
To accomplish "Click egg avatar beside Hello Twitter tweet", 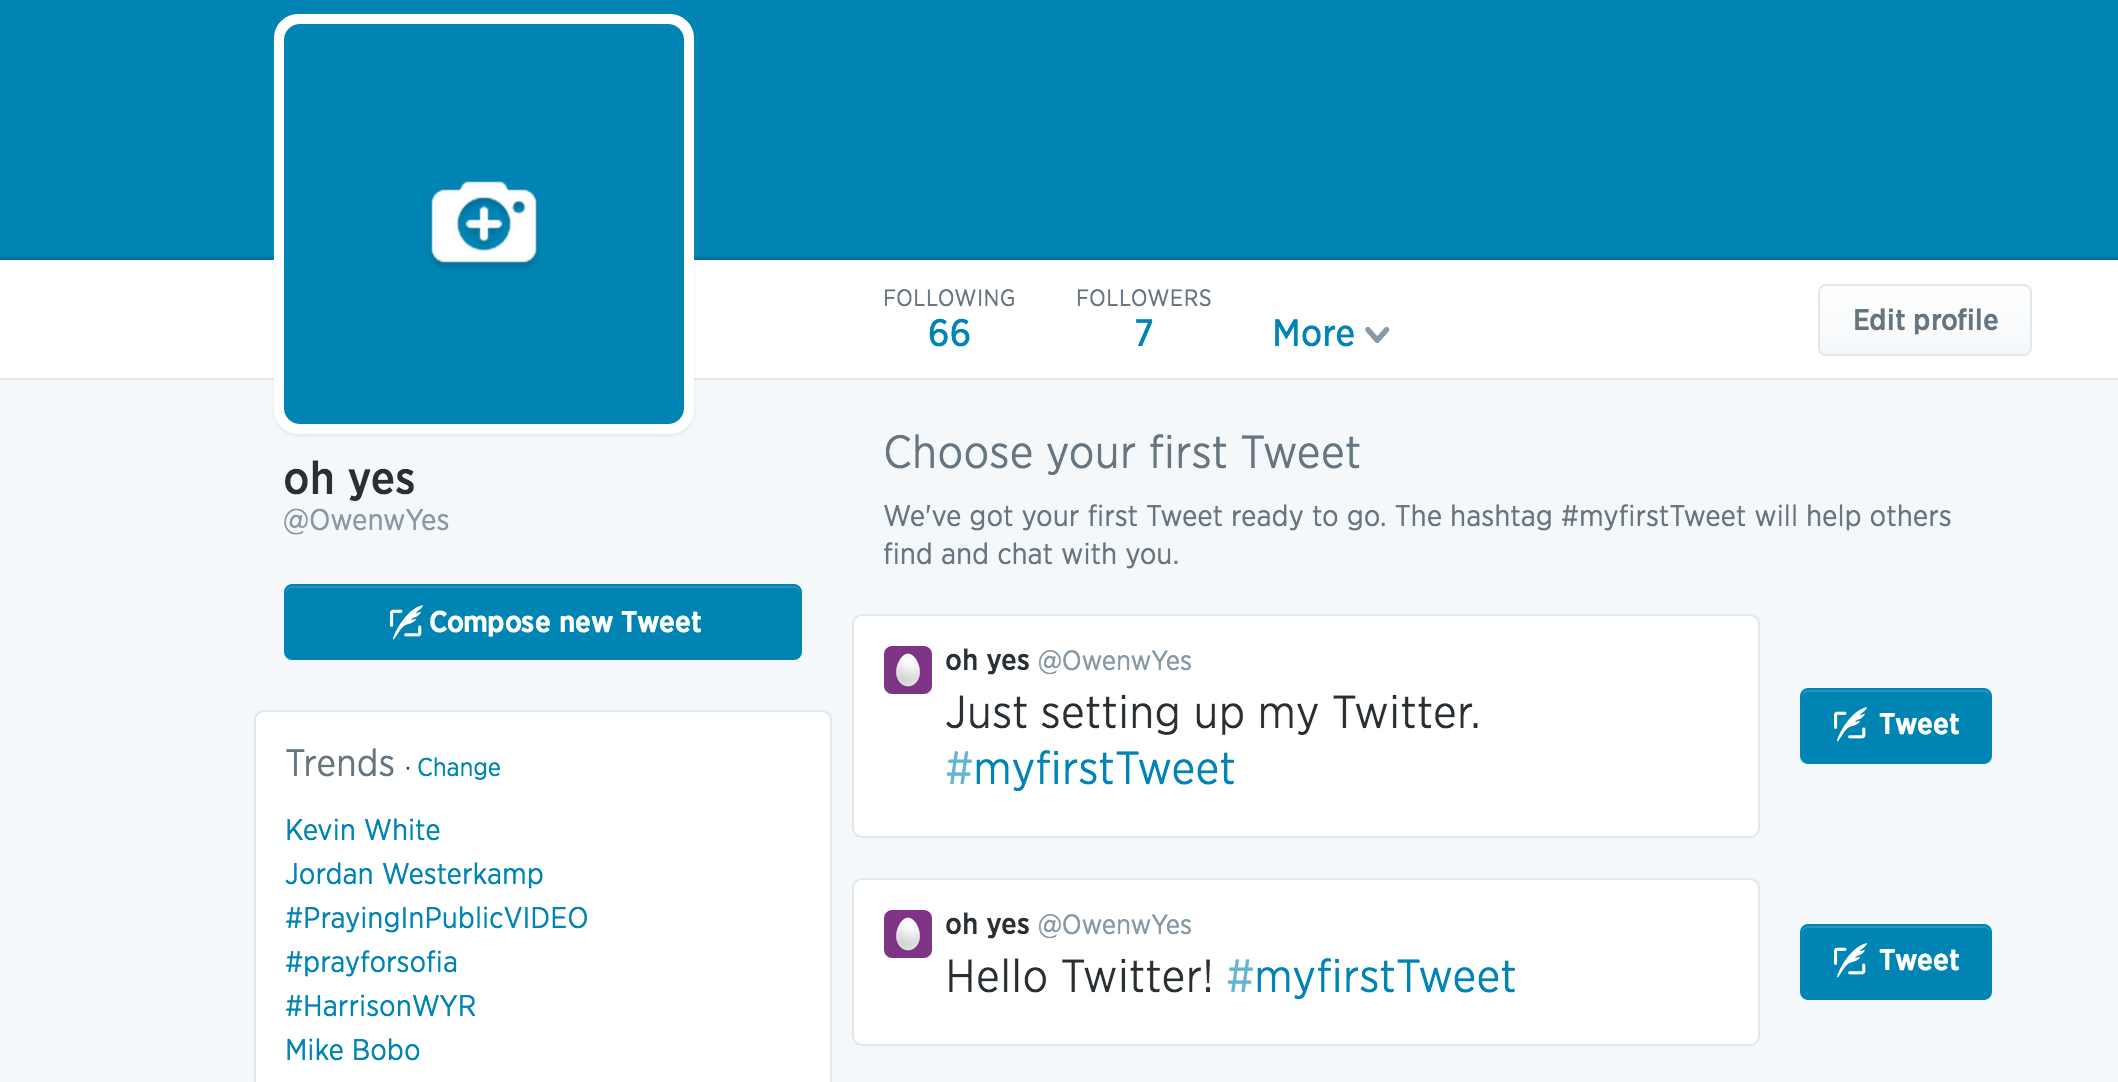I will pos(907,933).
